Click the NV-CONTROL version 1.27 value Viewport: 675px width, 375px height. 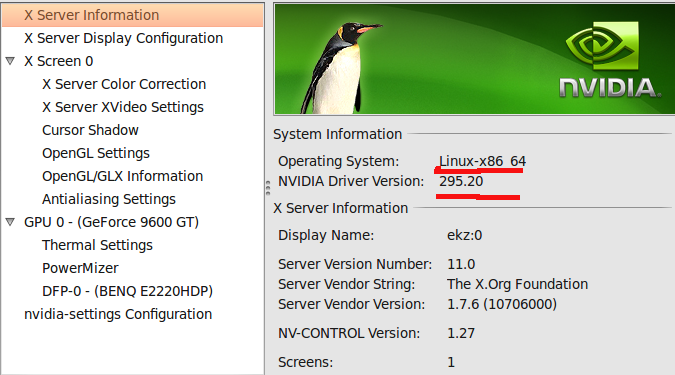[x=461, y=333]
